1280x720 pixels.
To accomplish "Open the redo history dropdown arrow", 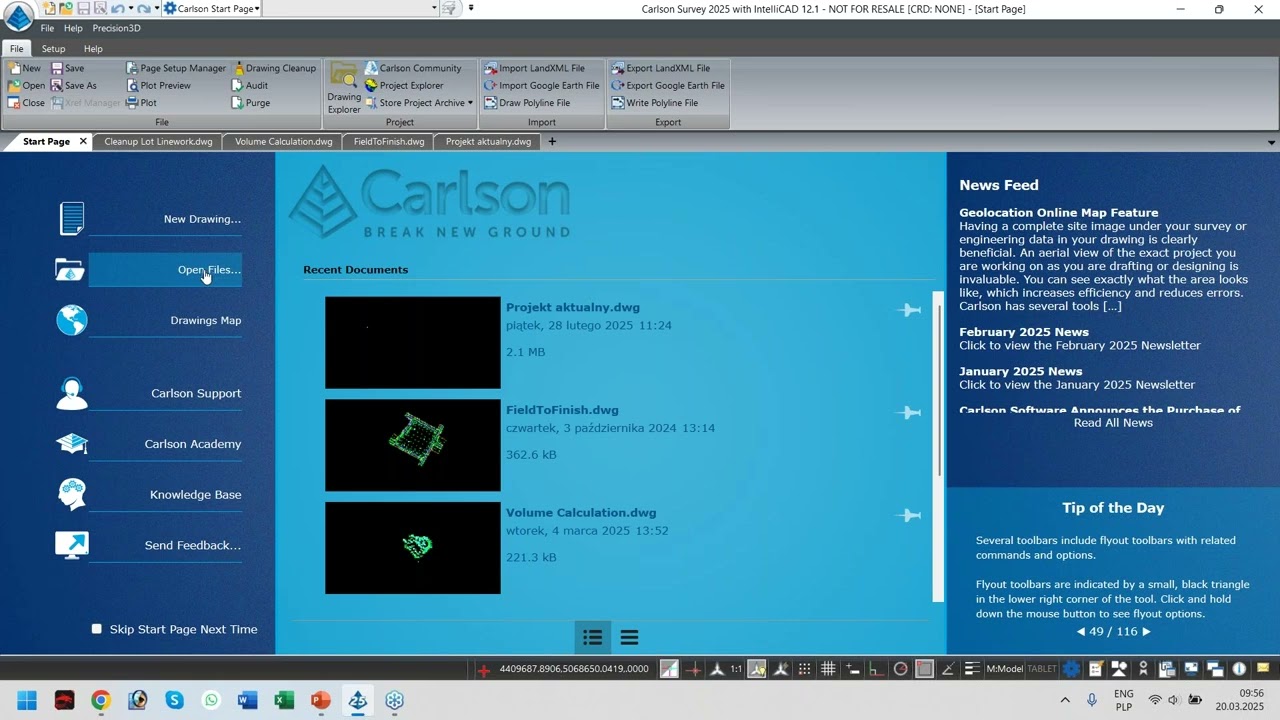I will [x=157, y=8].
